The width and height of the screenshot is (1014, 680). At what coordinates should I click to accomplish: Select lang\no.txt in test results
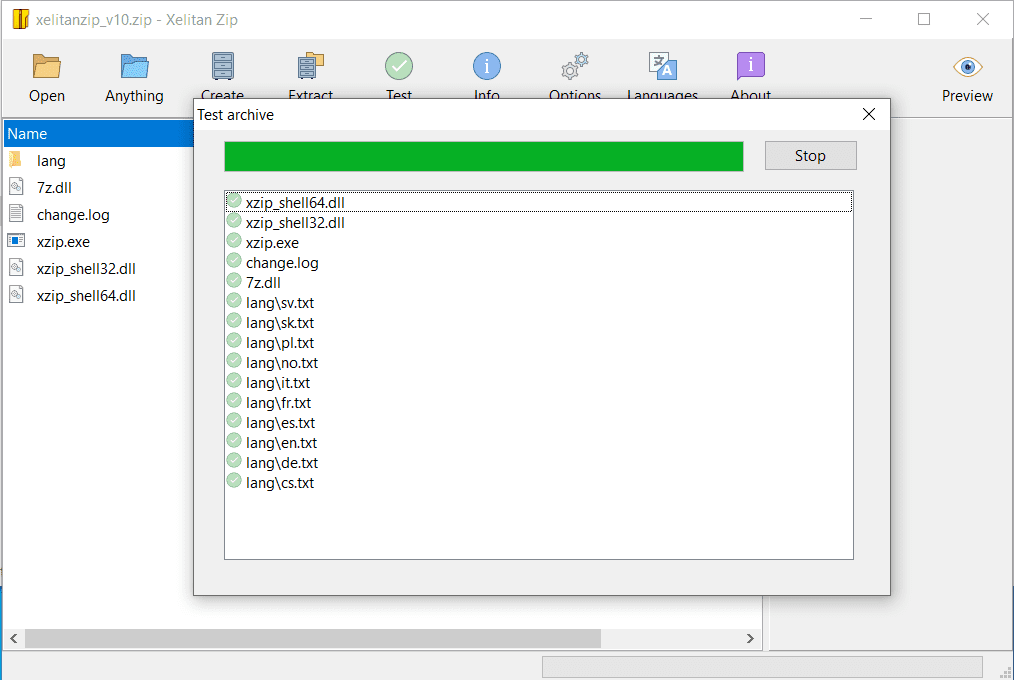tap(282, 363)
